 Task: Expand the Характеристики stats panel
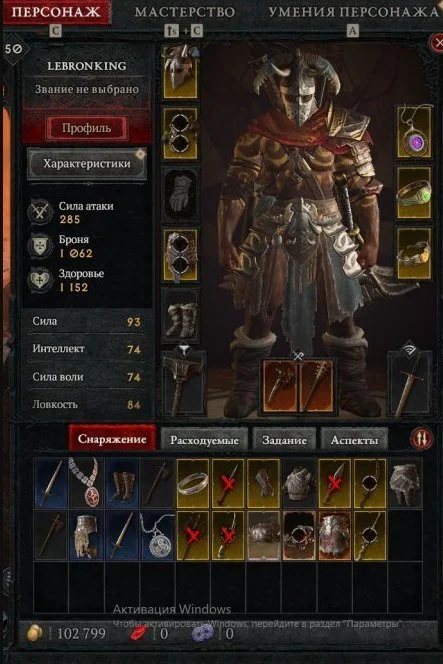click(87, 163)
